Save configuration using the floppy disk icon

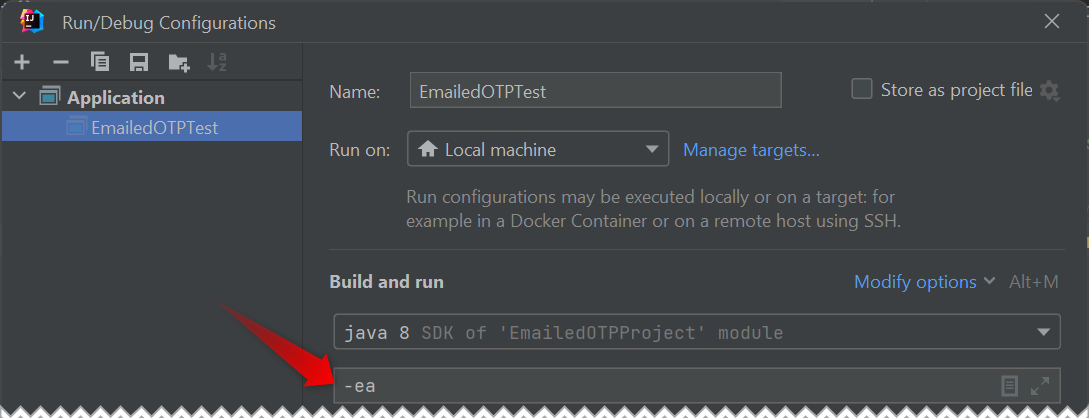pos(139,62)
